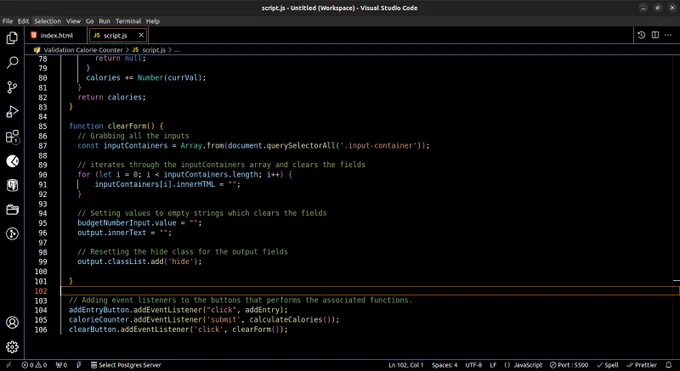Click the forwarded ports indicator showing 0
The image size is (680, 371).
[x=62, y=365]
